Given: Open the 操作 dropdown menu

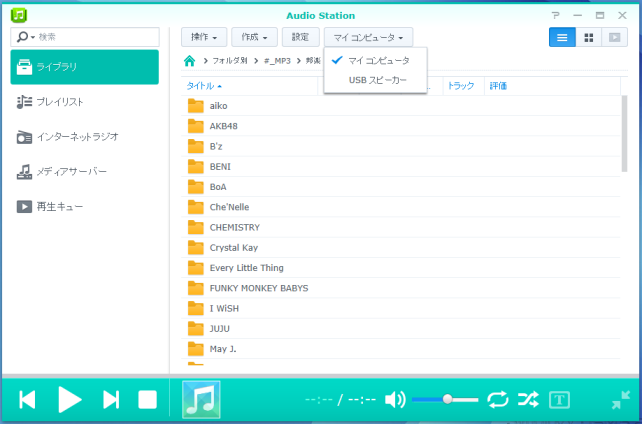Looking at the screenshot, I should click(x=204, y=37).
